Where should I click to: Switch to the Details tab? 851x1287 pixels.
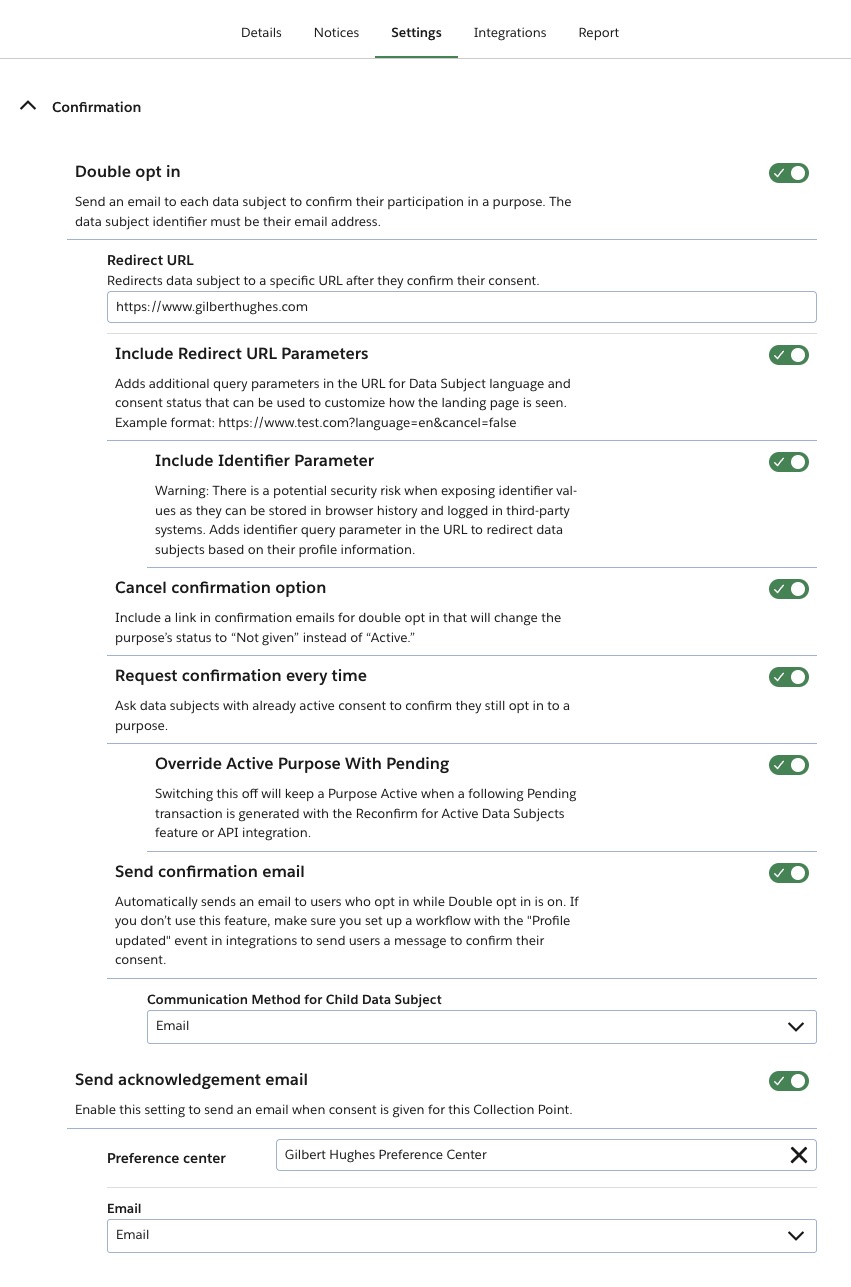coord(261,33)
